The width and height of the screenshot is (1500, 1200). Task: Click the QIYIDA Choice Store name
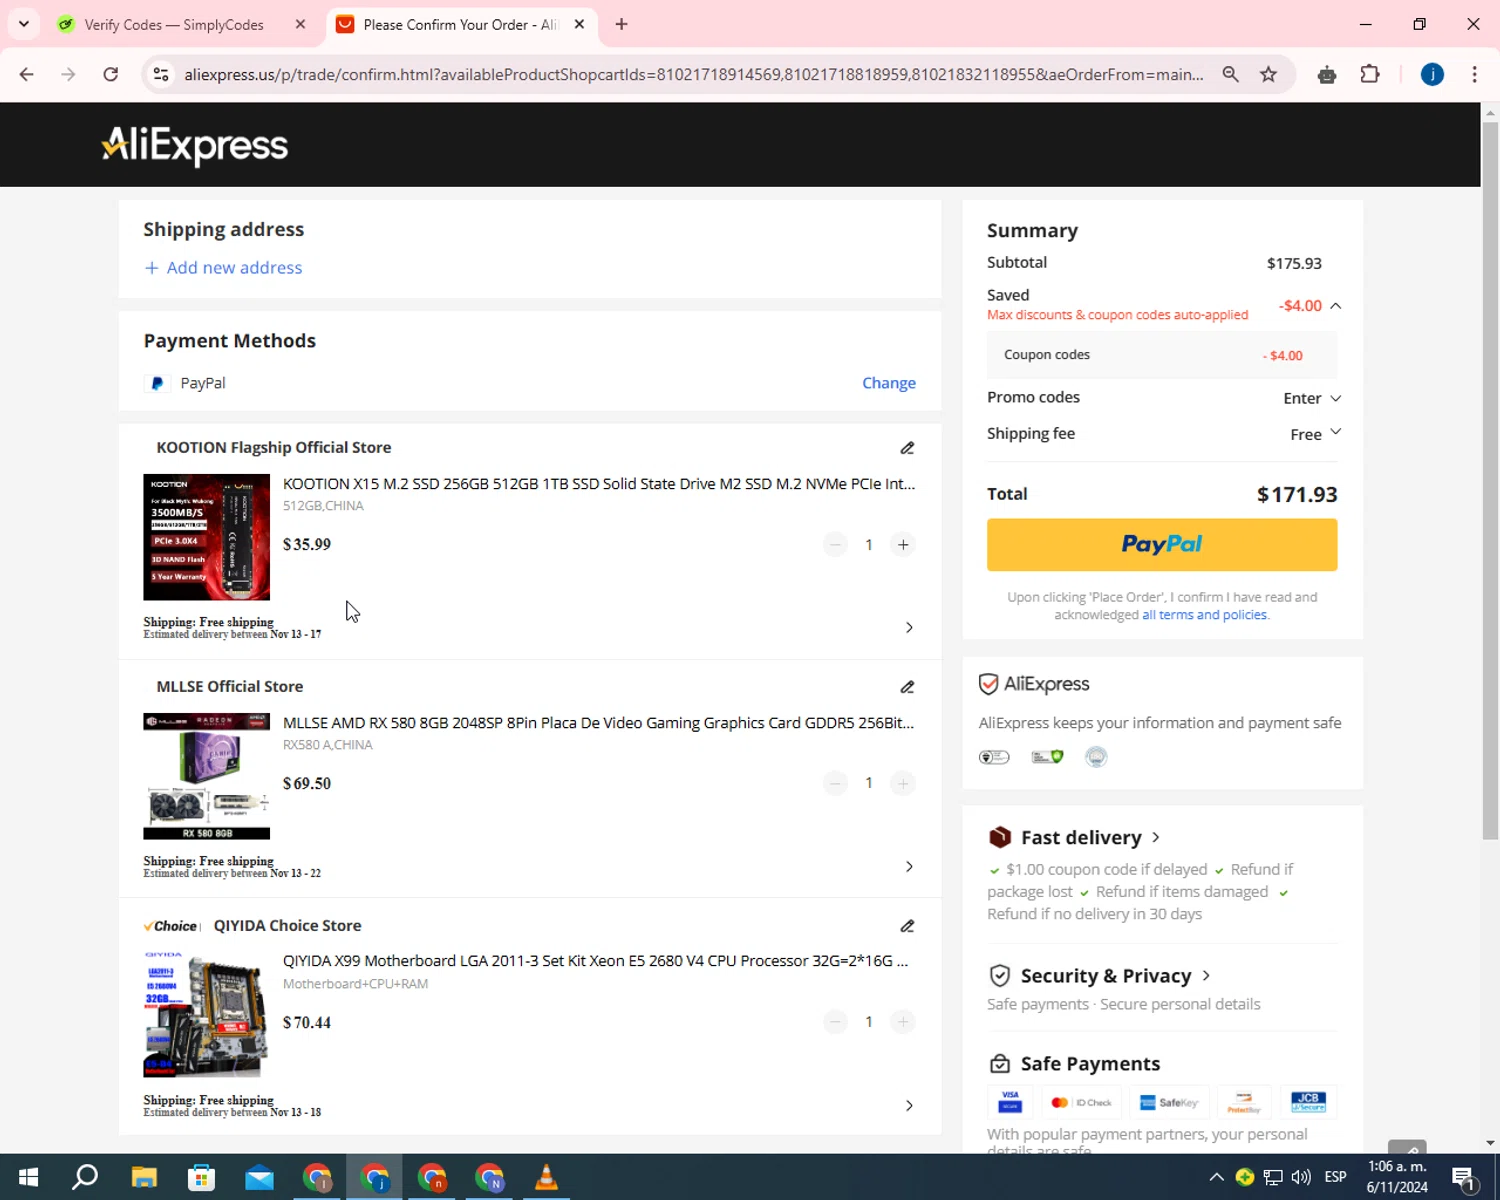287,926
